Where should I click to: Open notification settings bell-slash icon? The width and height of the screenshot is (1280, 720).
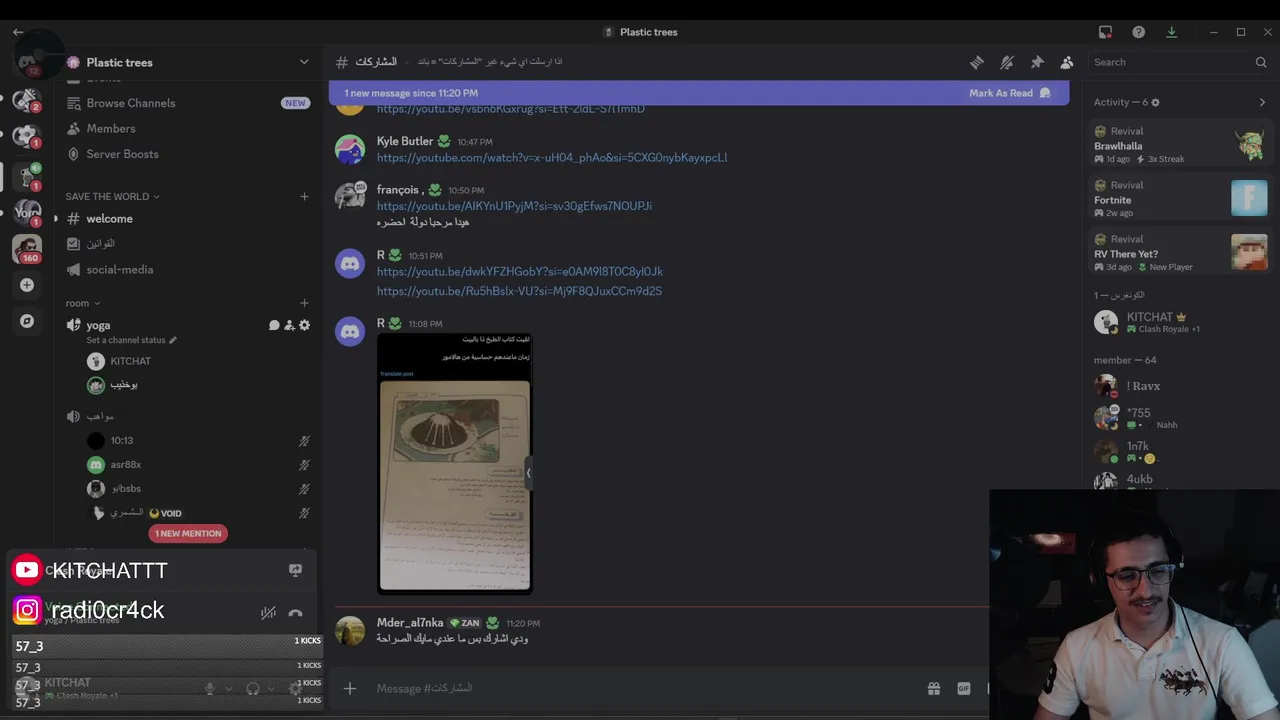tap(1007, 62)
